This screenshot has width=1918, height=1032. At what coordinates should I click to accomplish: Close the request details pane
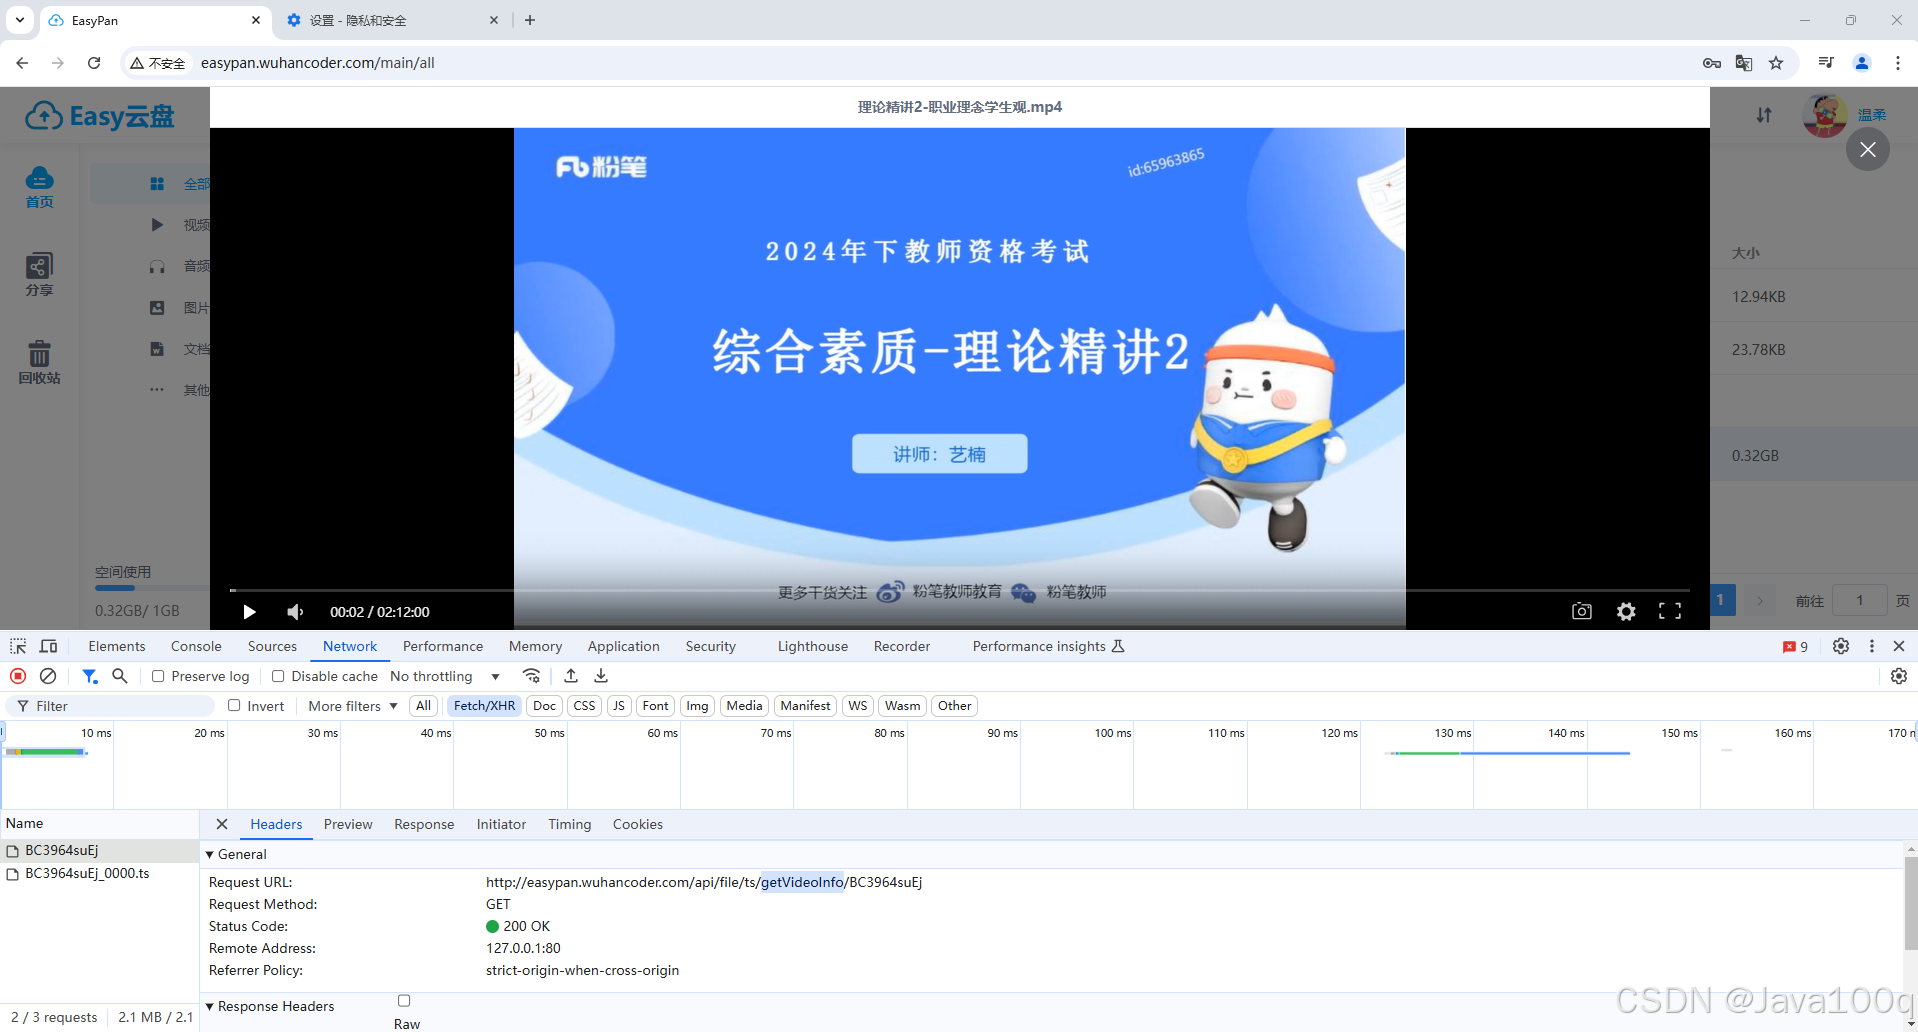pyautogui.click(x=222, y=824)
